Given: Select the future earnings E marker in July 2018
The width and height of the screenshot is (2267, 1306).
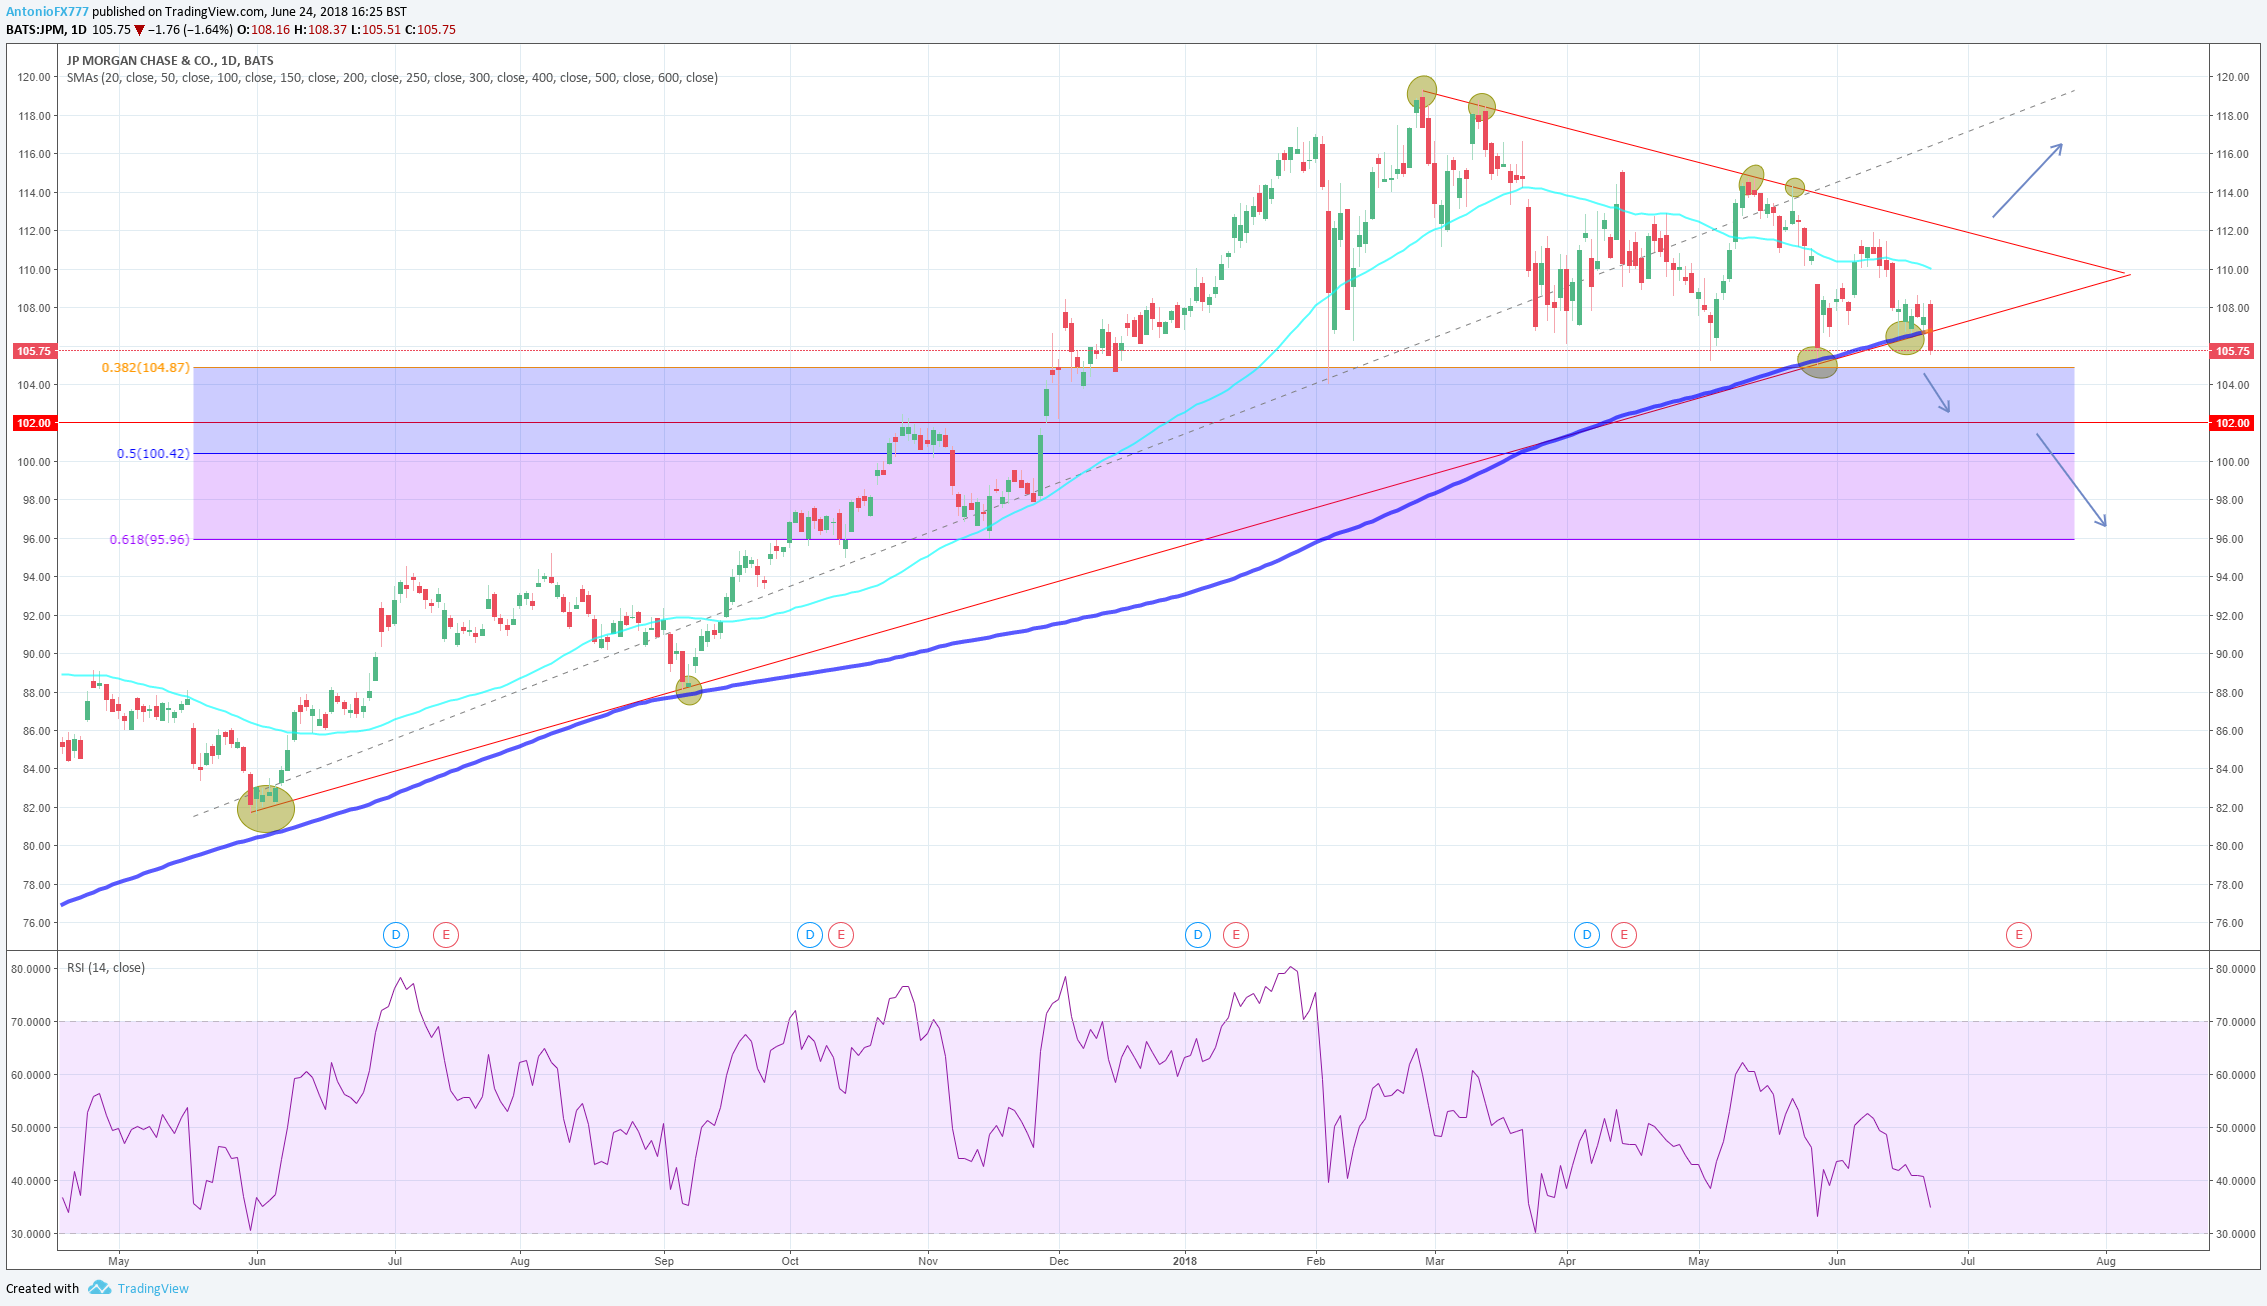Looking at the screenshot, I should point(2019,935).
